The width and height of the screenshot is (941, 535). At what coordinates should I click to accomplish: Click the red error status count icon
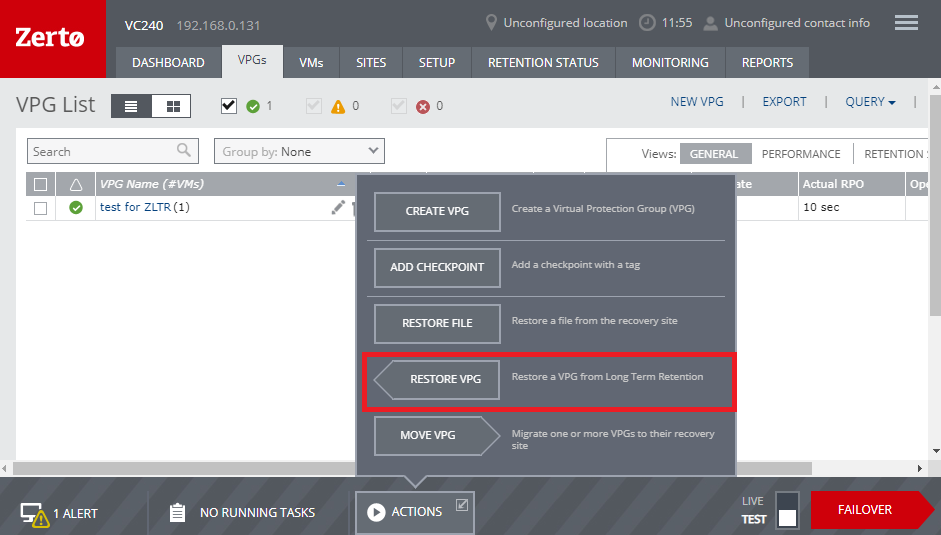click(x=423, y=107)
